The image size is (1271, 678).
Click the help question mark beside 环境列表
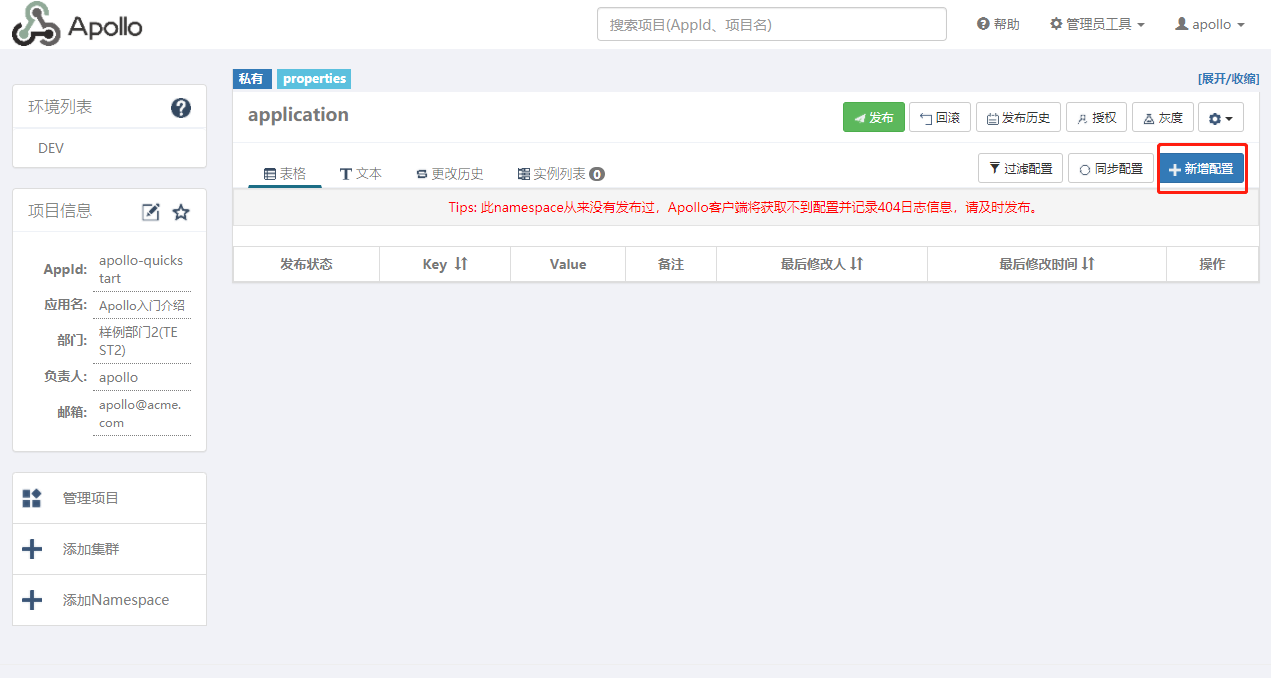coord(181,108)
